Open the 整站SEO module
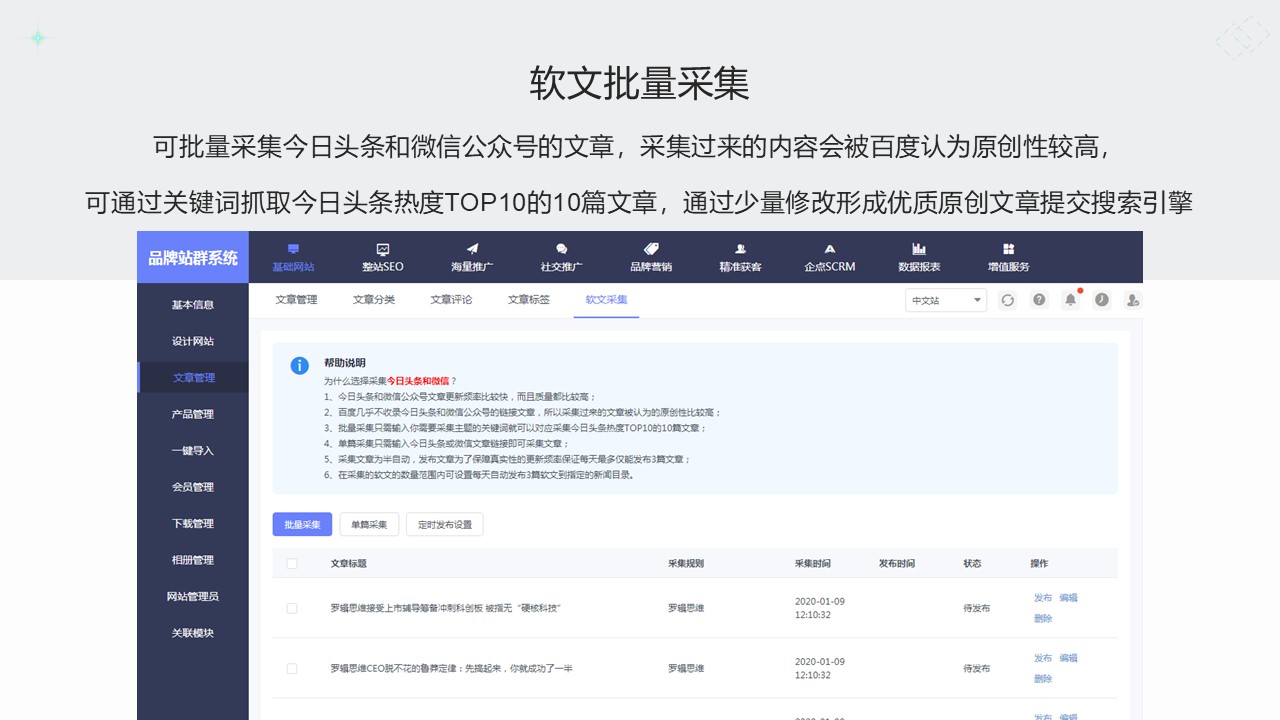The width and height of the screenshot is (1280, 720). pos(382,257)
